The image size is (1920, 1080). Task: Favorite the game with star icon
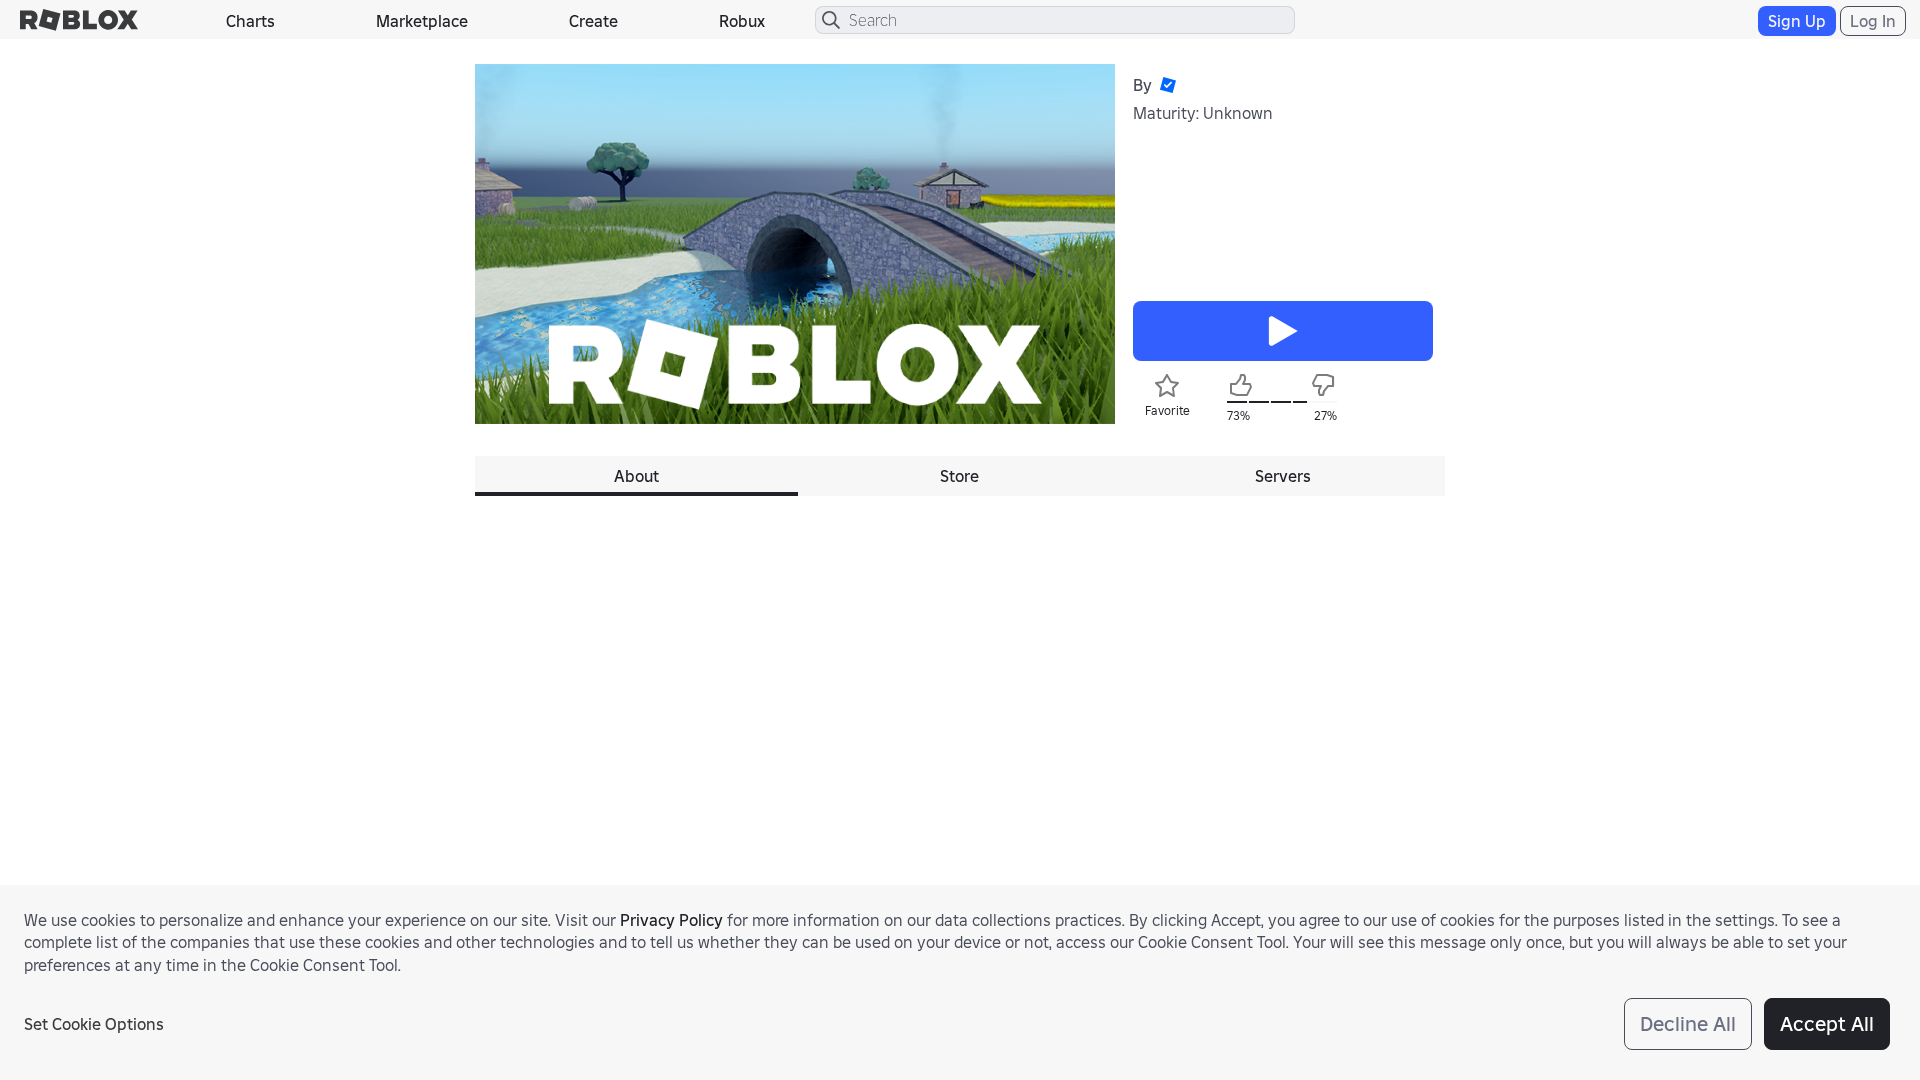point(1167,386)
